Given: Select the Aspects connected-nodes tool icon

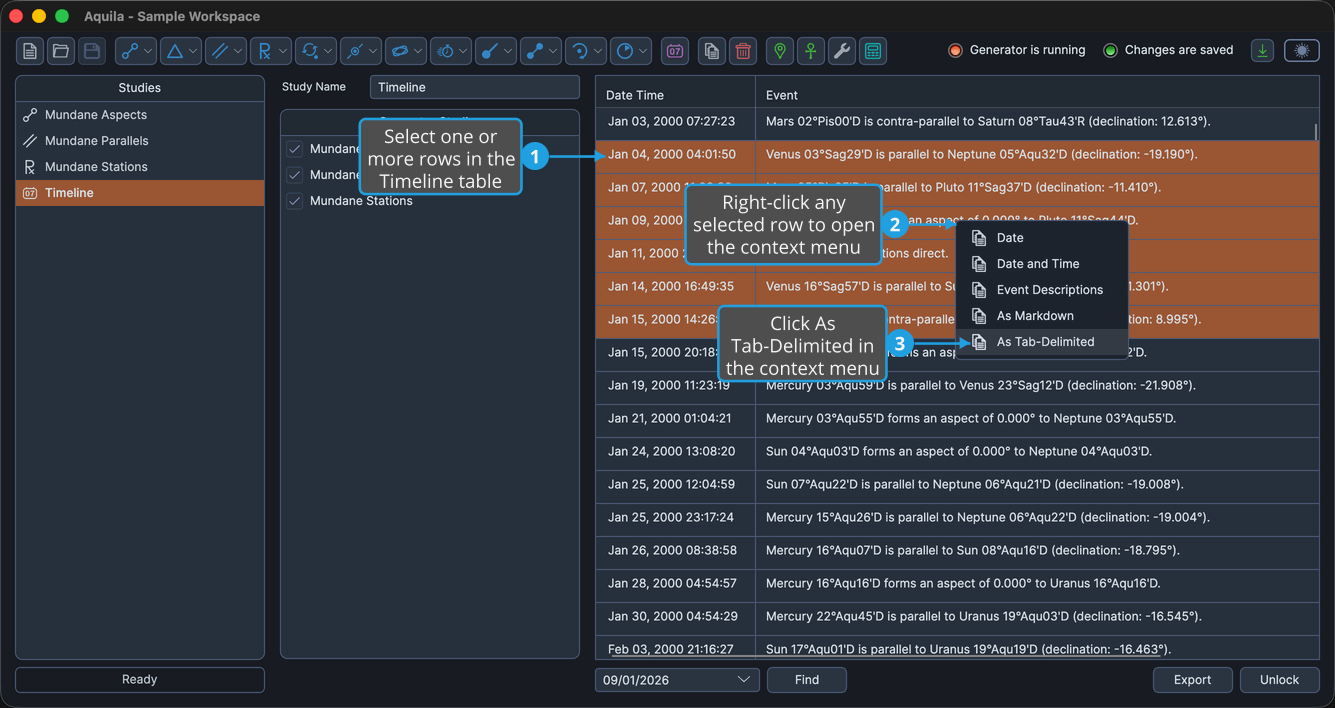Looking at the screenshot, I should [x=130, y=51].
